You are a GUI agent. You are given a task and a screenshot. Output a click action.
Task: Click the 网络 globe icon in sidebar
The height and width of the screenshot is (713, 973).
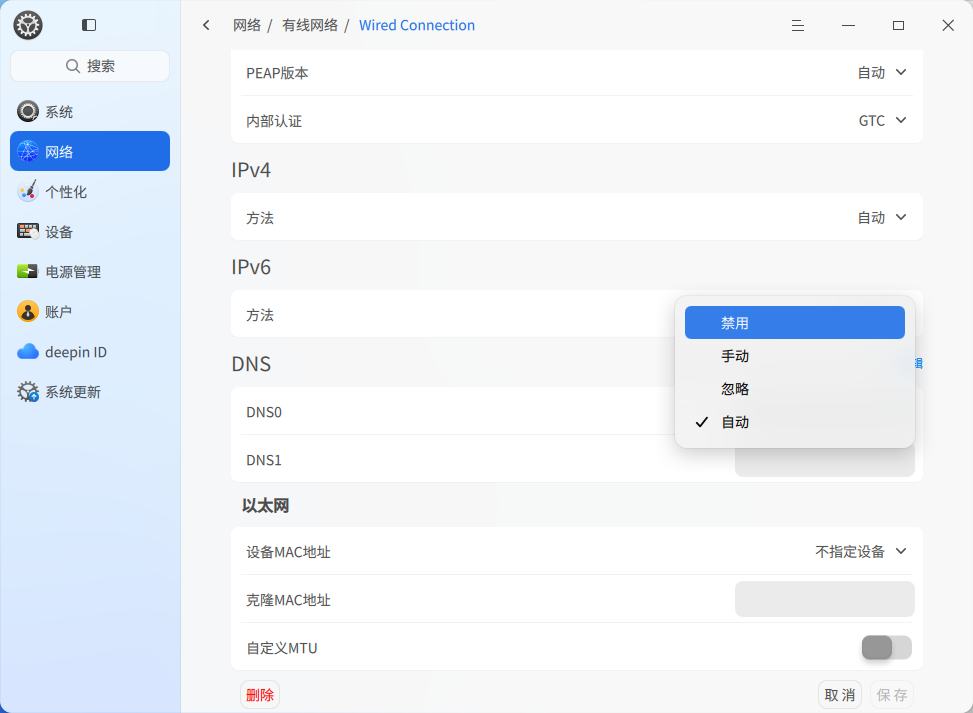28,151
